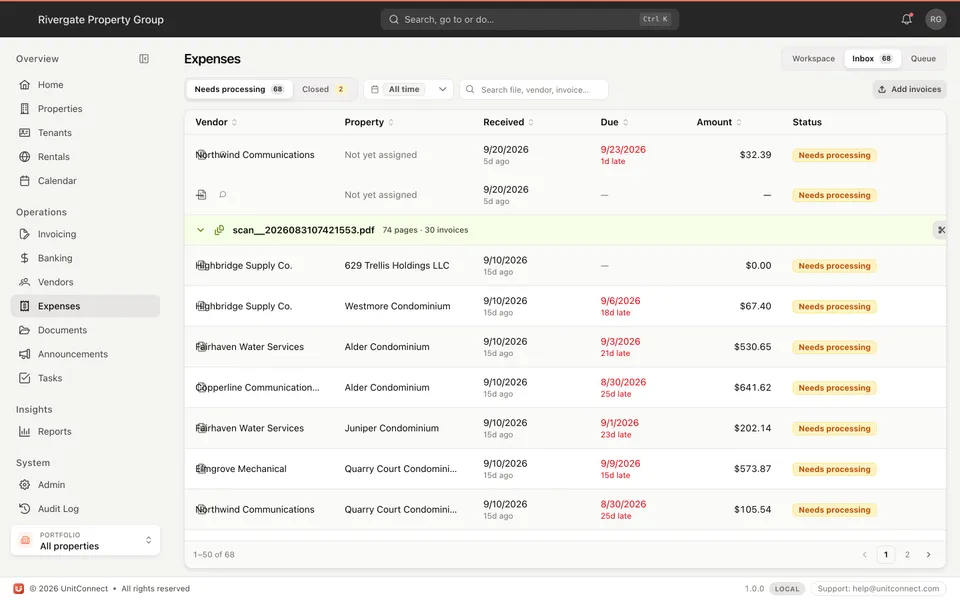The height and width of the screenshot is (600, 960).
Task: Click the next page arrow
Action: [x=928, y=555]
